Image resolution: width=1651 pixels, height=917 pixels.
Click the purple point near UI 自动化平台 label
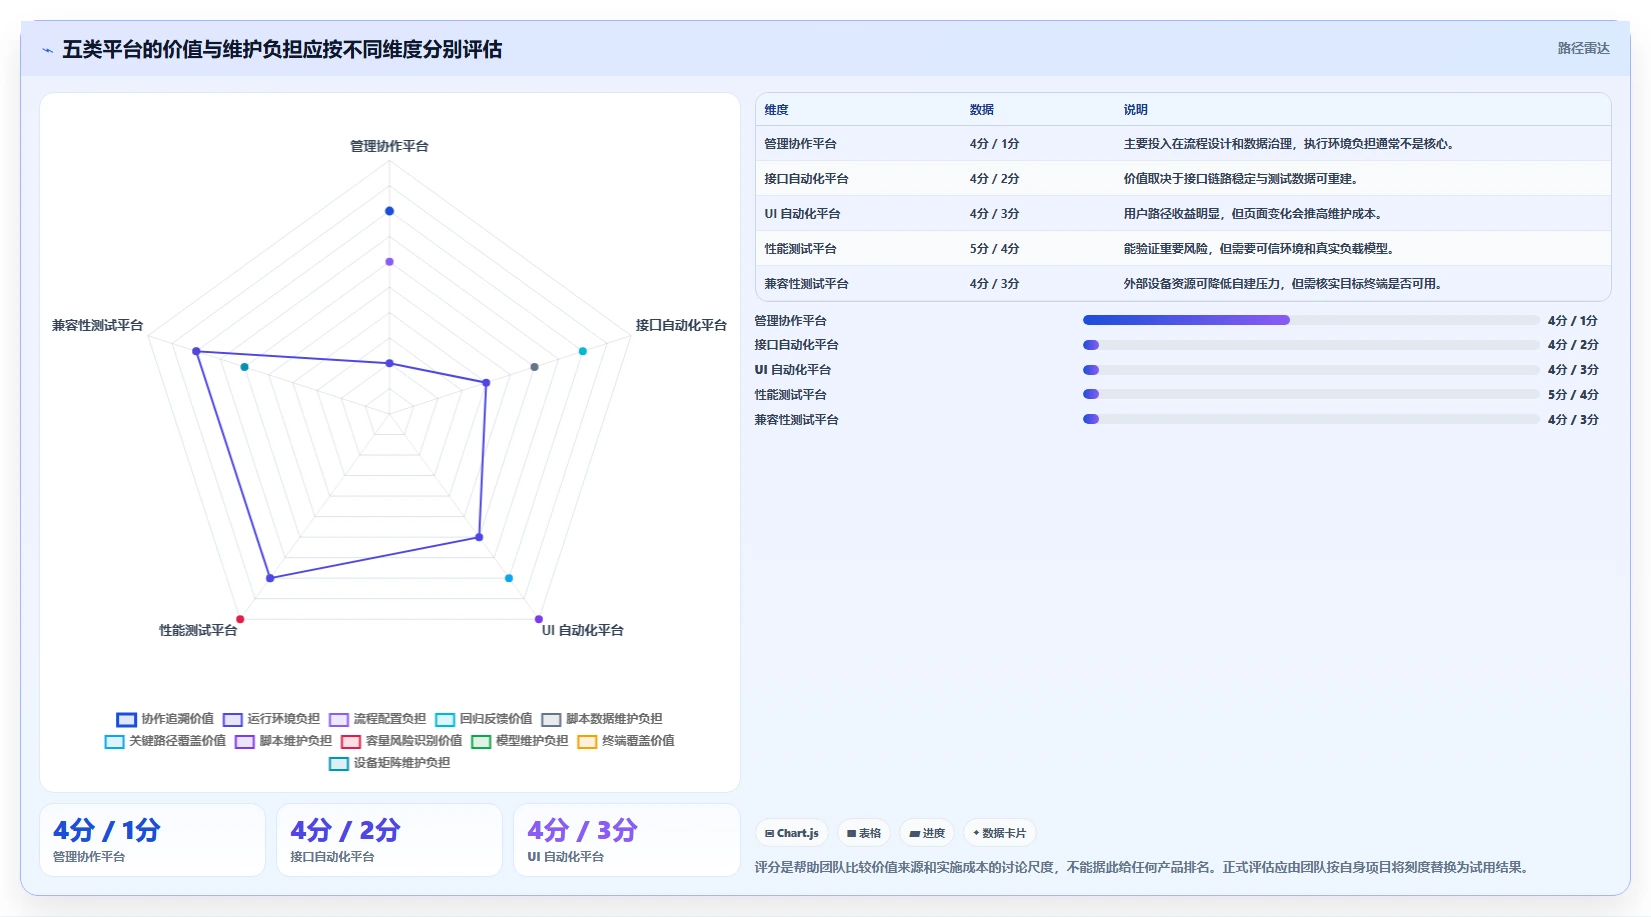pos(539,619)
